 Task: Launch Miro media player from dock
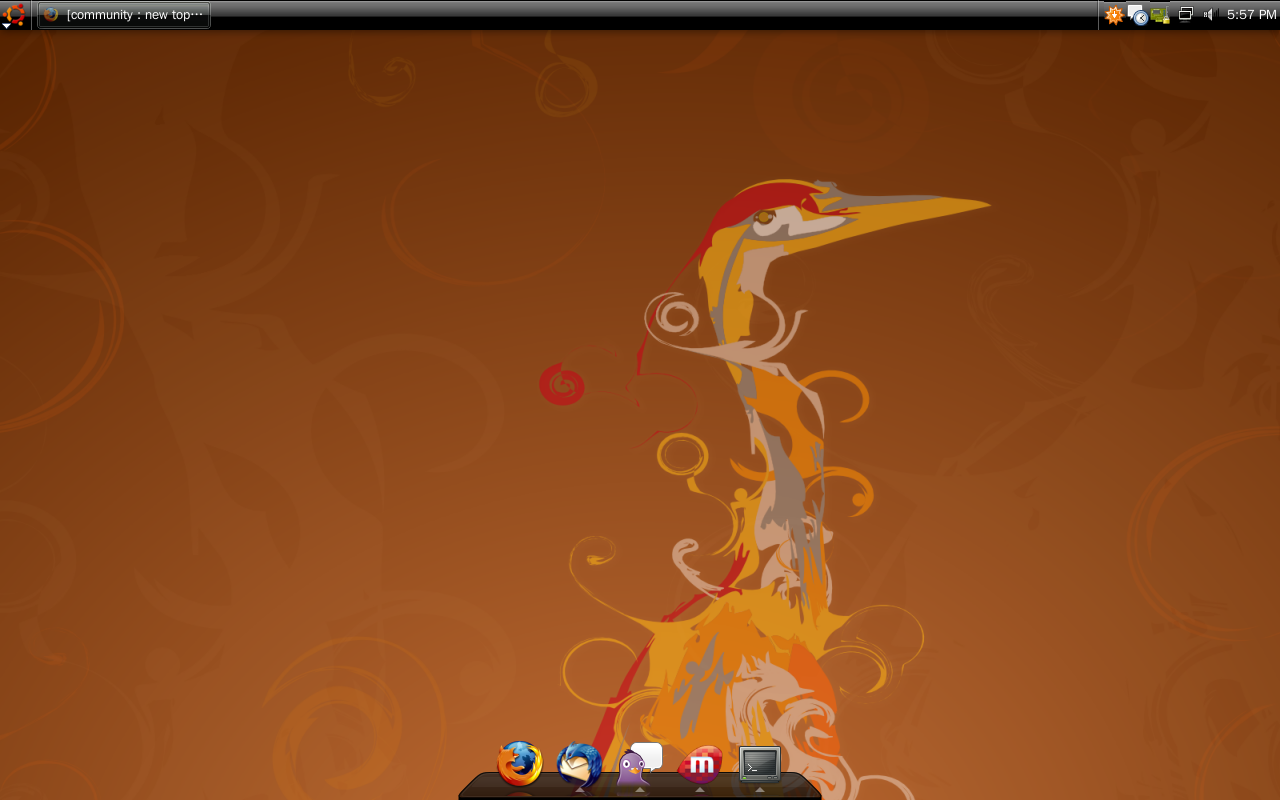tap(700, 764)
